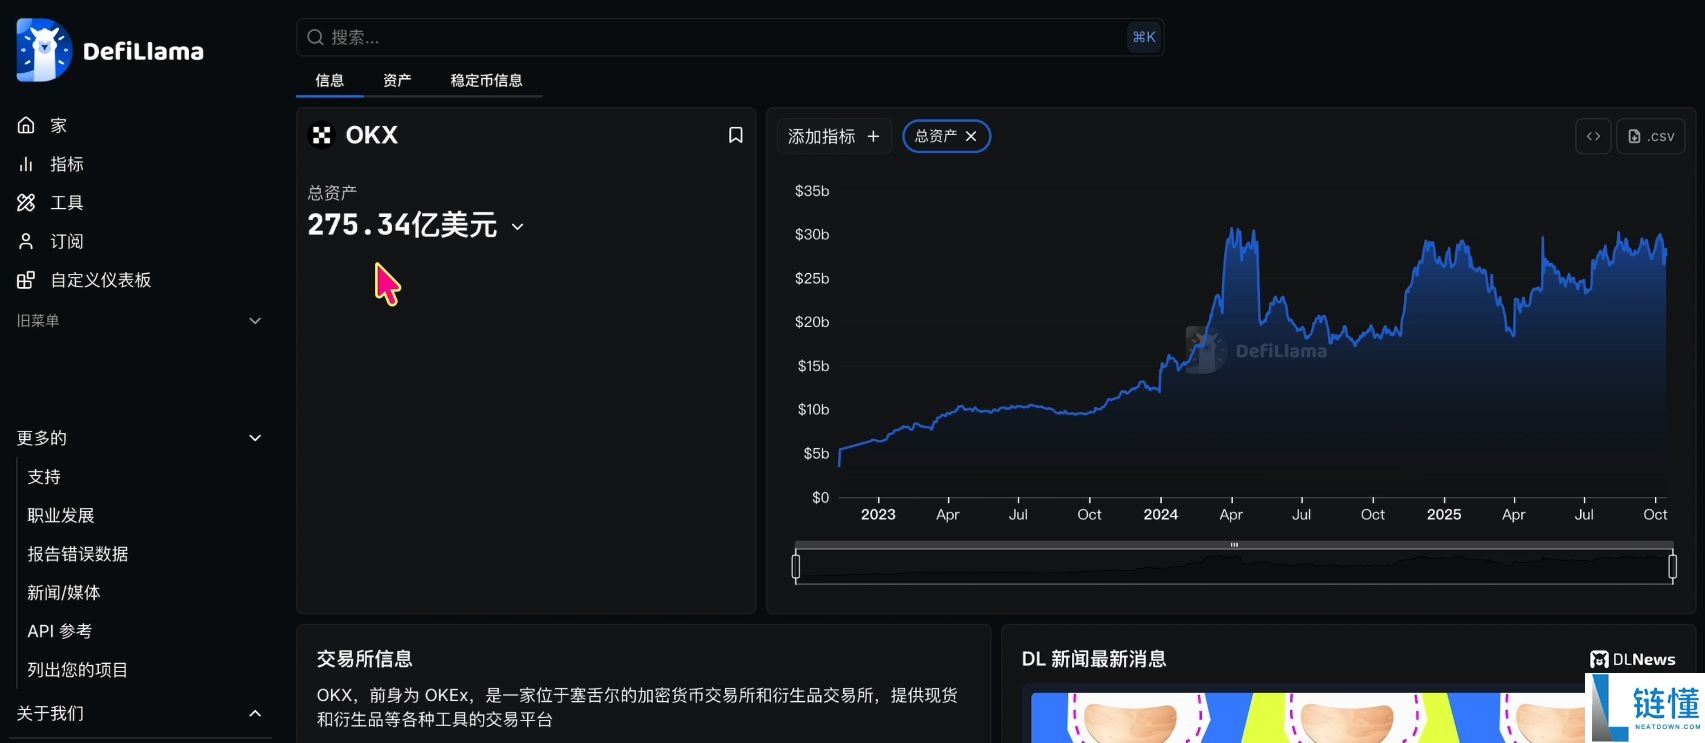This screenshot has width=1705, height=743.
Task: Open the 列出您的项目 link
Action: tap(78, 670)
